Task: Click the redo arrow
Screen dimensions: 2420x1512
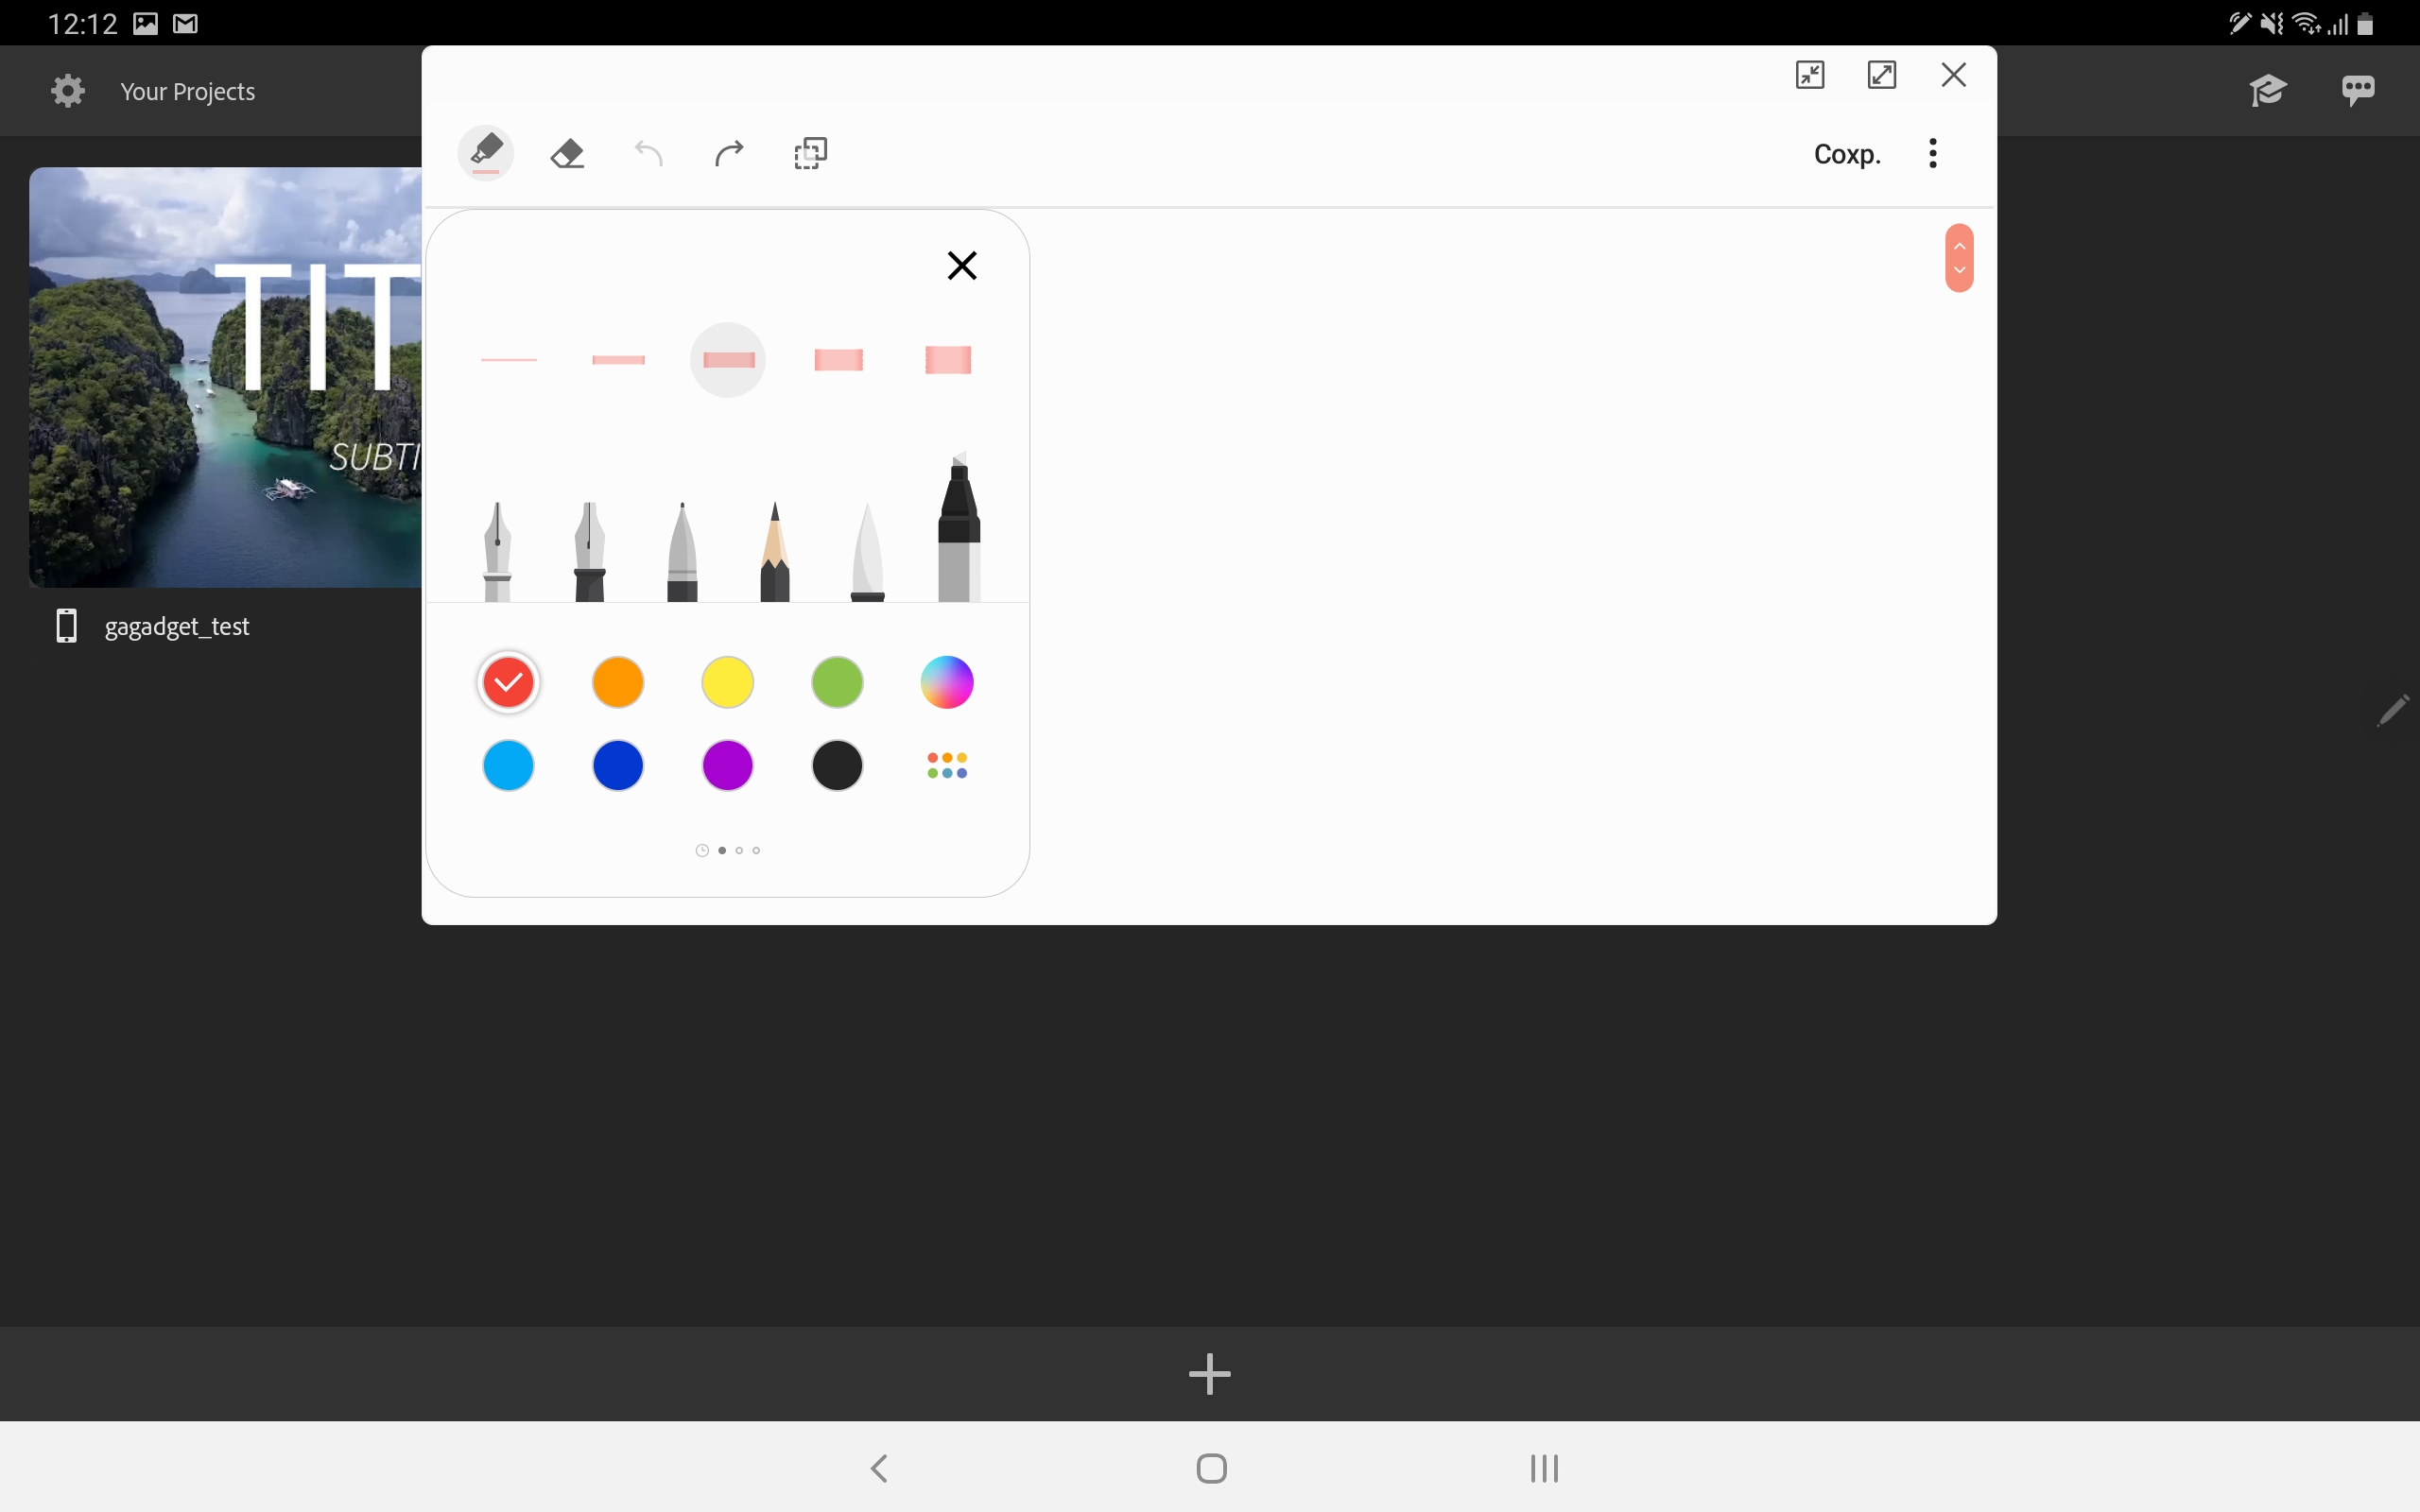Action: click(729, 154)
